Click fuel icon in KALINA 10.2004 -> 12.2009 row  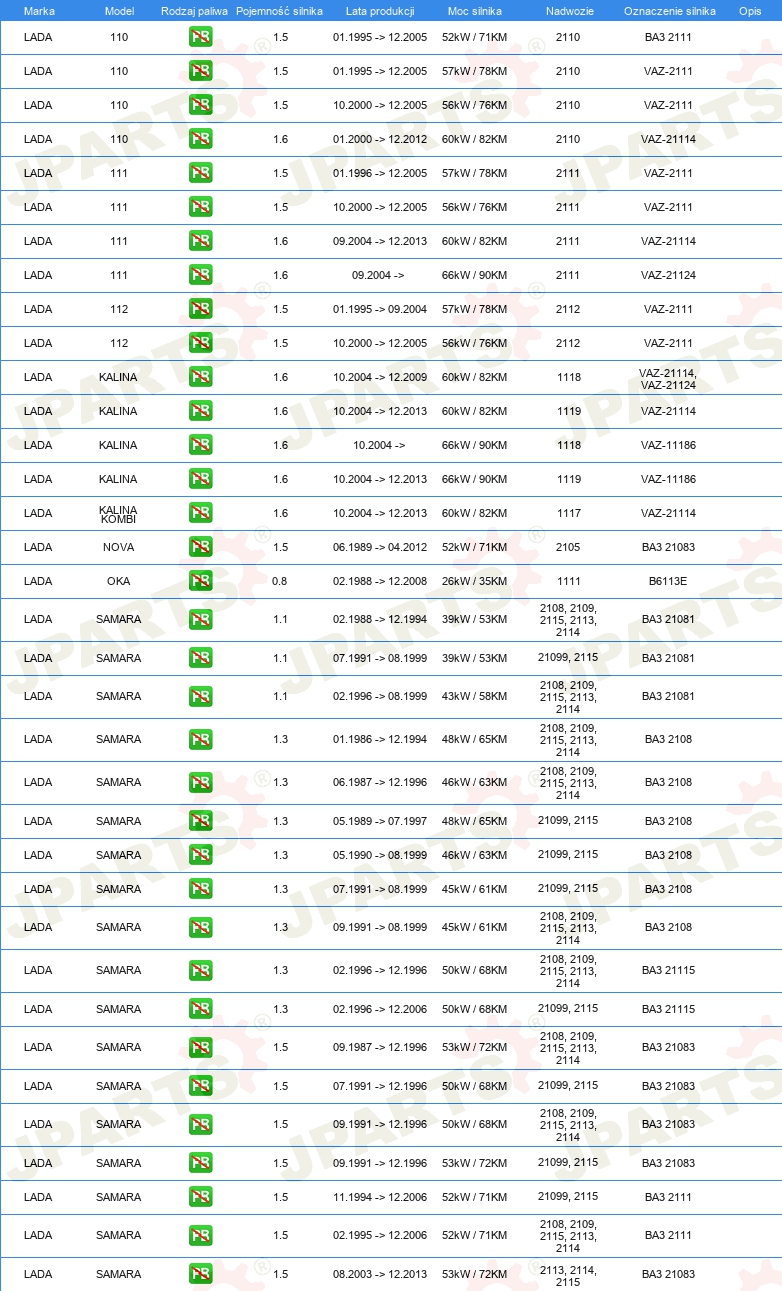pos(200,378)
